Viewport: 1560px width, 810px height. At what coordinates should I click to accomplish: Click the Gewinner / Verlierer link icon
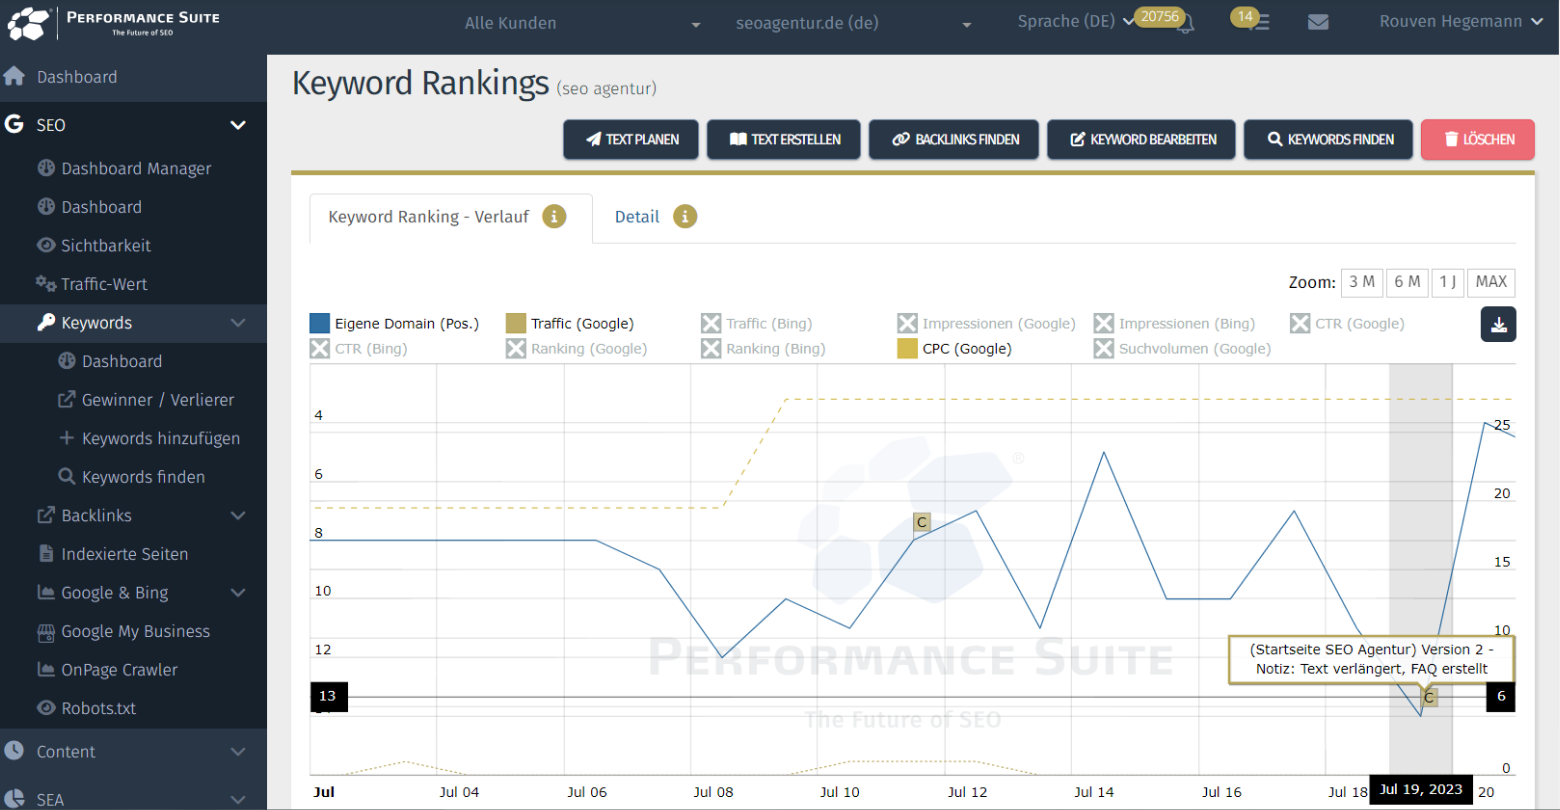(x=67, y=399)
